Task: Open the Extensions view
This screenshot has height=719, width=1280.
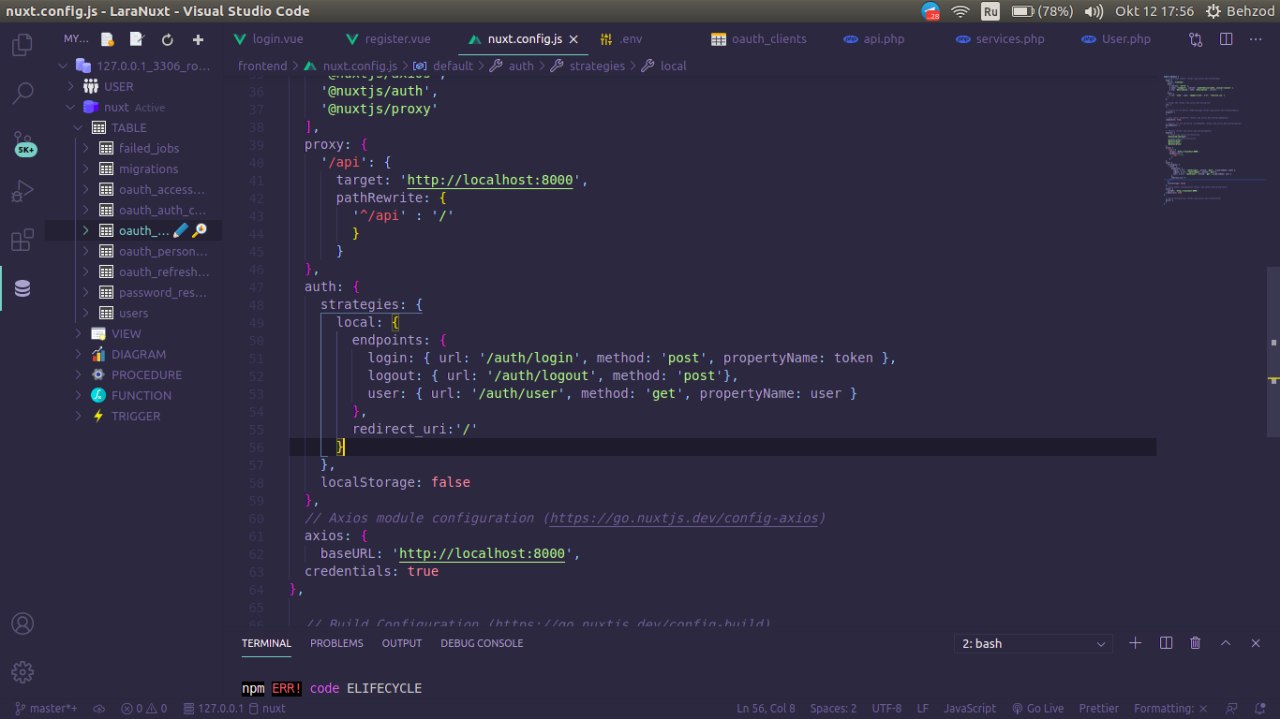Action: pyautogui.click(x=22, y=240)
